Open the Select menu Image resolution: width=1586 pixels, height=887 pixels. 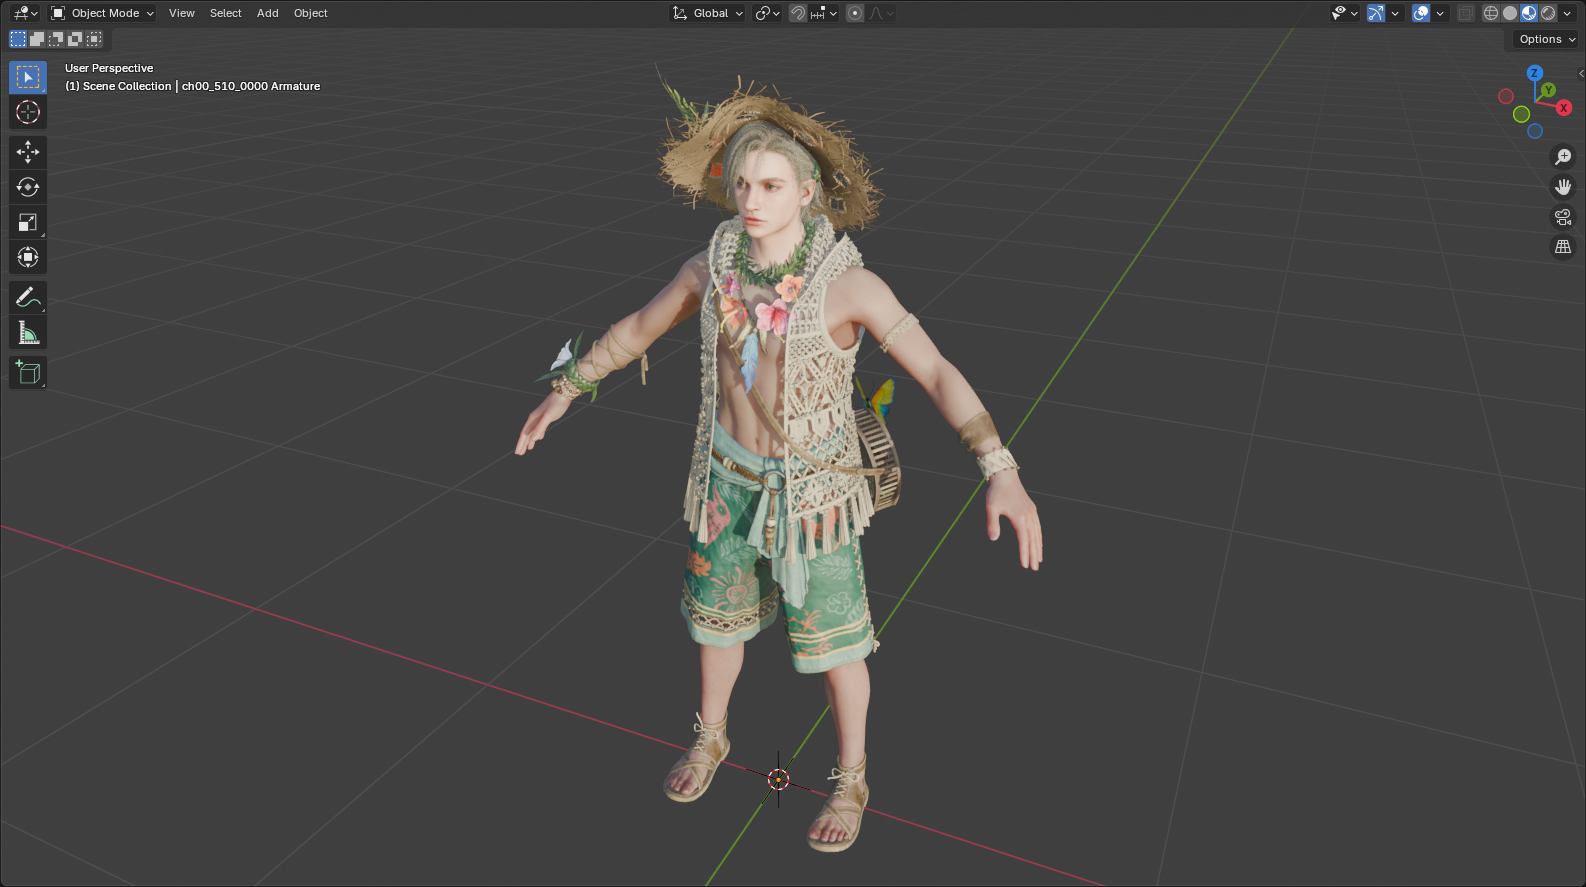coord(226,13)
